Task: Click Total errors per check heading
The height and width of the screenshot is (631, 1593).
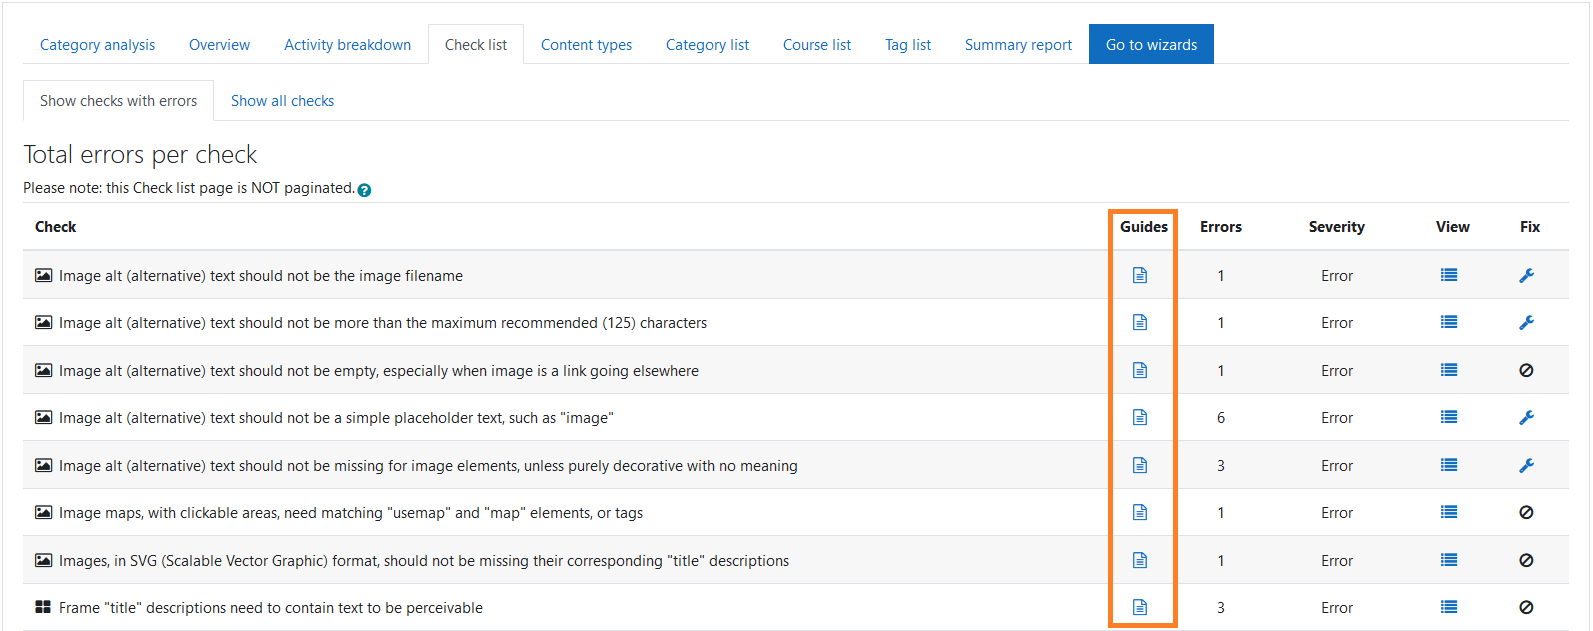Action: click(x=140, y=155)
